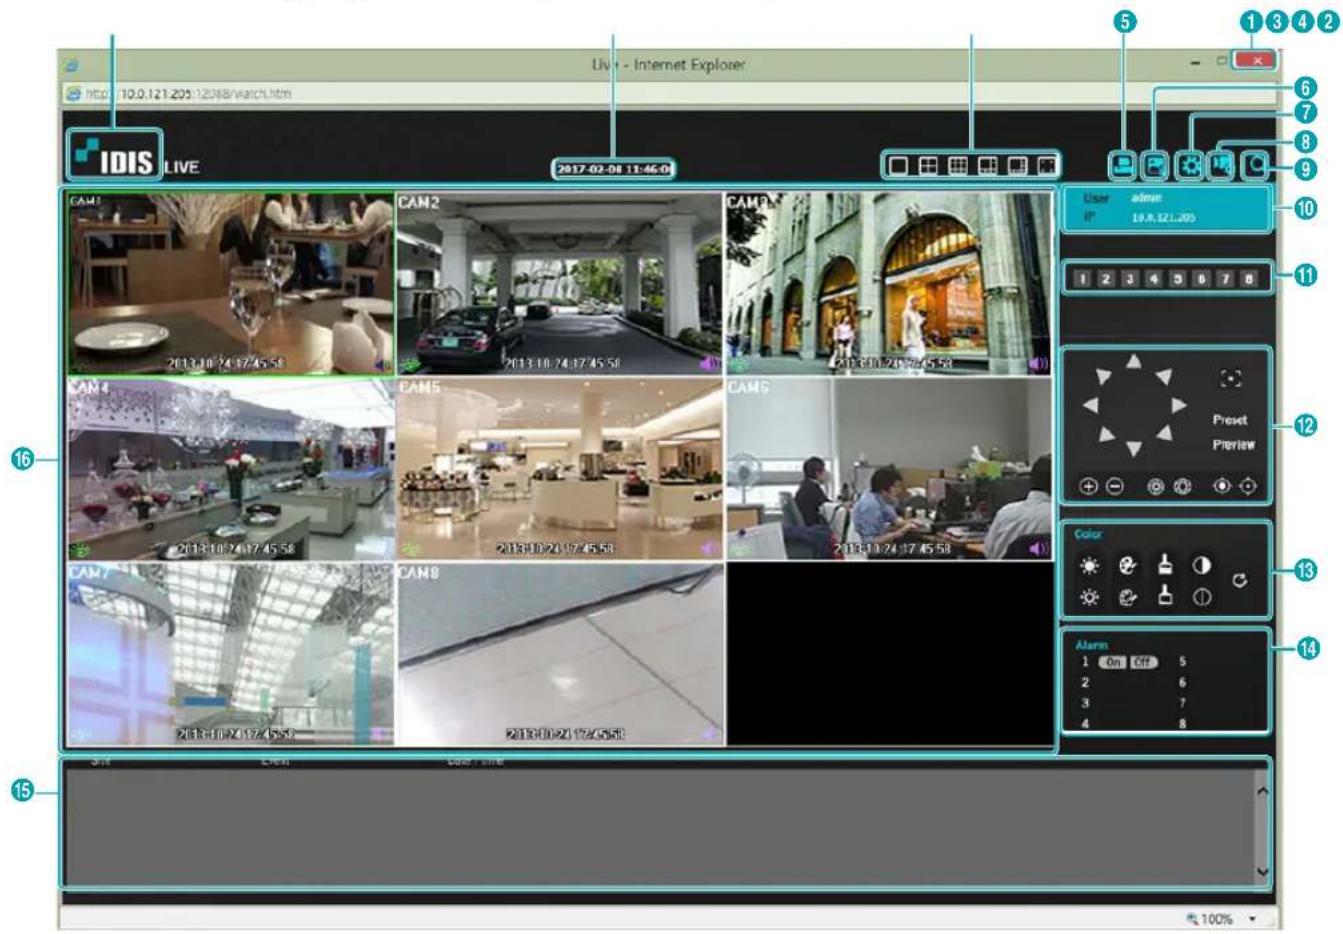The image size is (1343, 934).
Task: Select CAM4 display counter video tile
Action: 231,469
